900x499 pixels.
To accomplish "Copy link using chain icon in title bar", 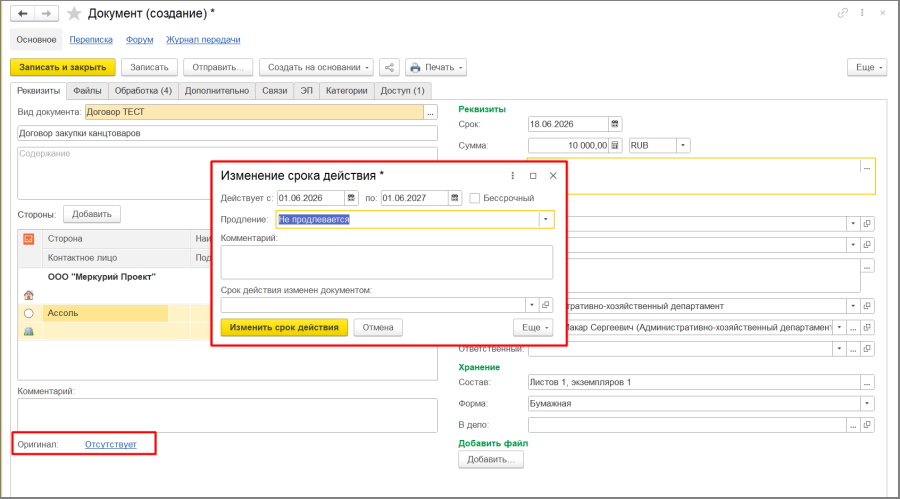I will [843, 13].
